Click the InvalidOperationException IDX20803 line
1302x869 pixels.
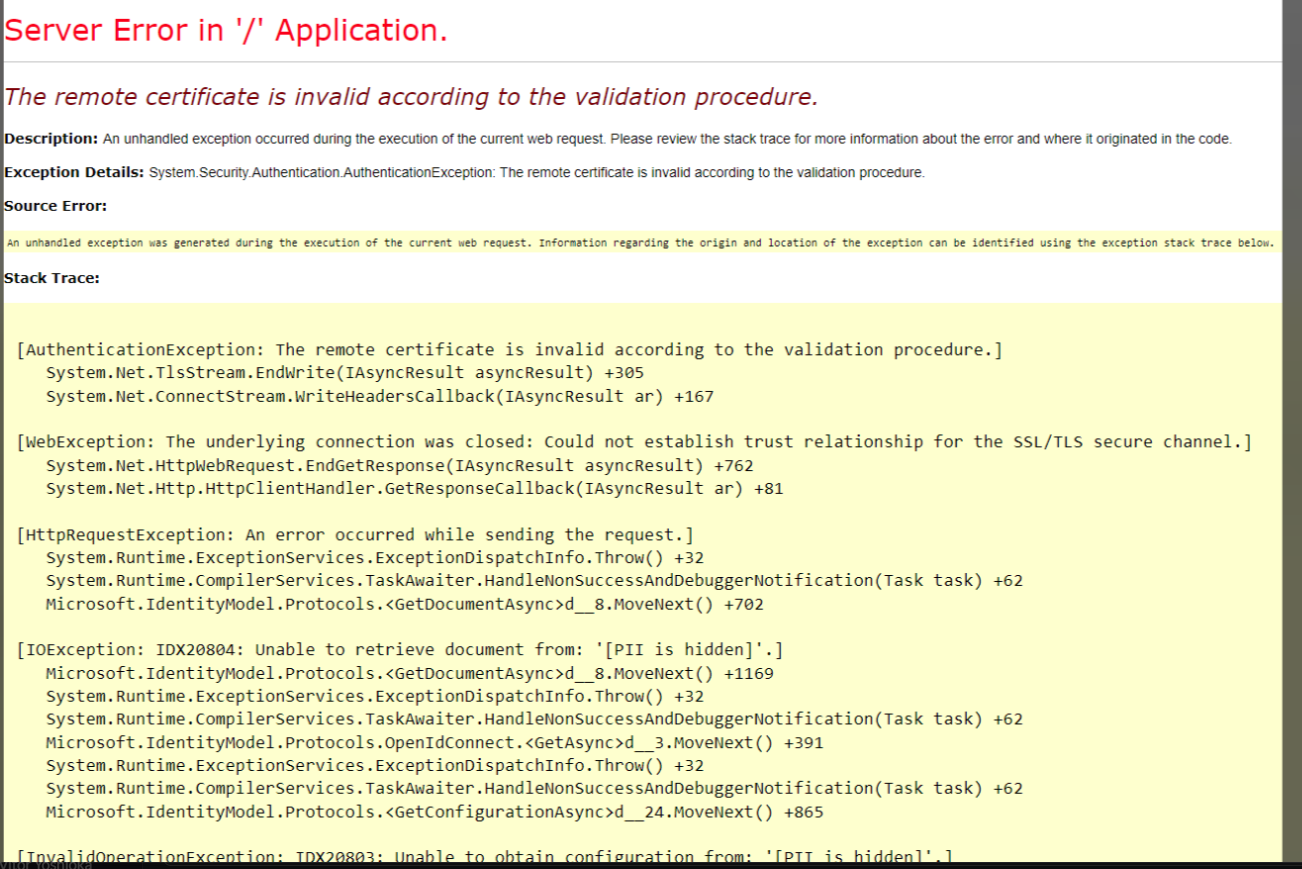point(485,857)
